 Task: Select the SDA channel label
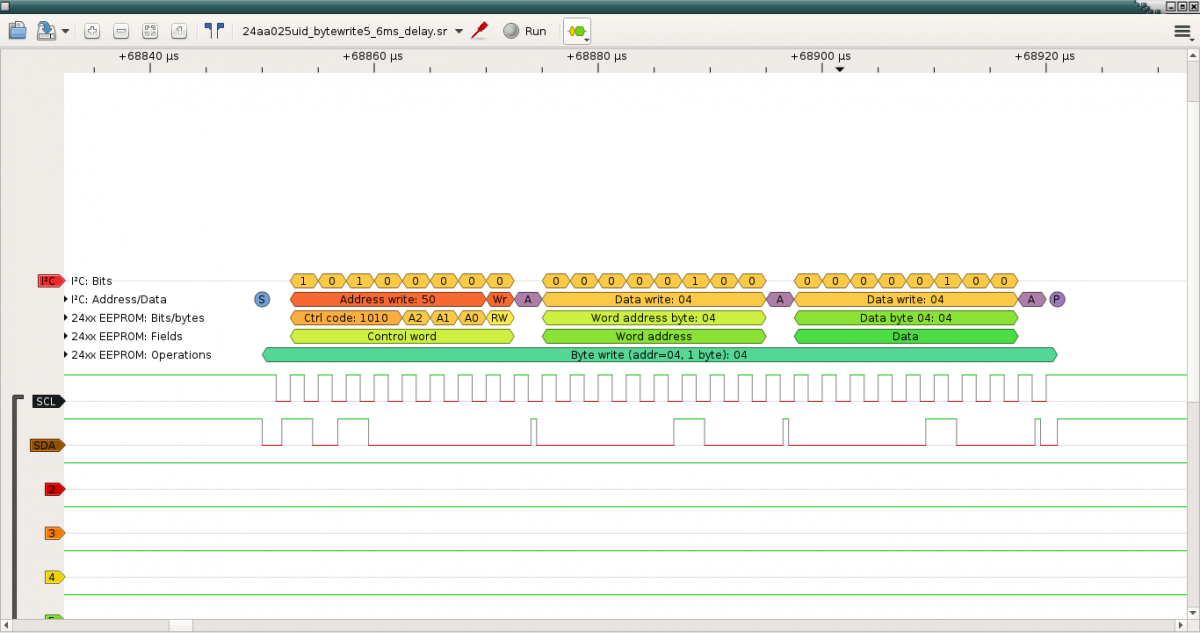point(46,445)
